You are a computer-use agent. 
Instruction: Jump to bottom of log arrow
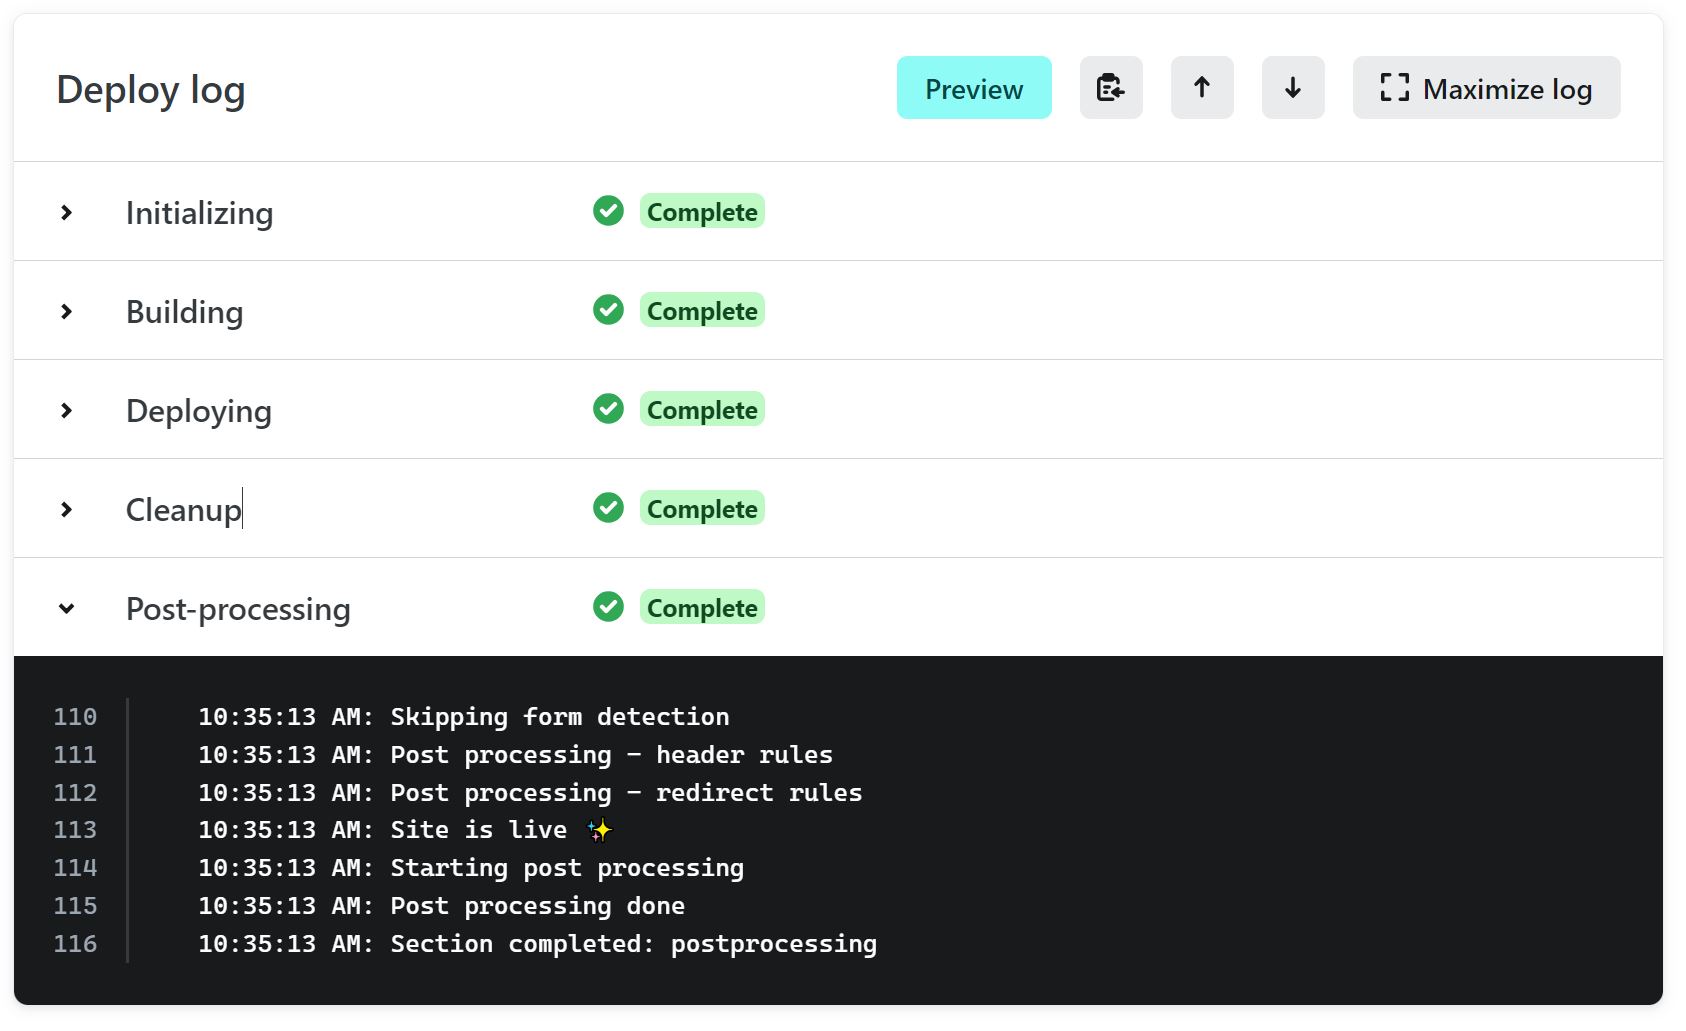coord(1292,88)
